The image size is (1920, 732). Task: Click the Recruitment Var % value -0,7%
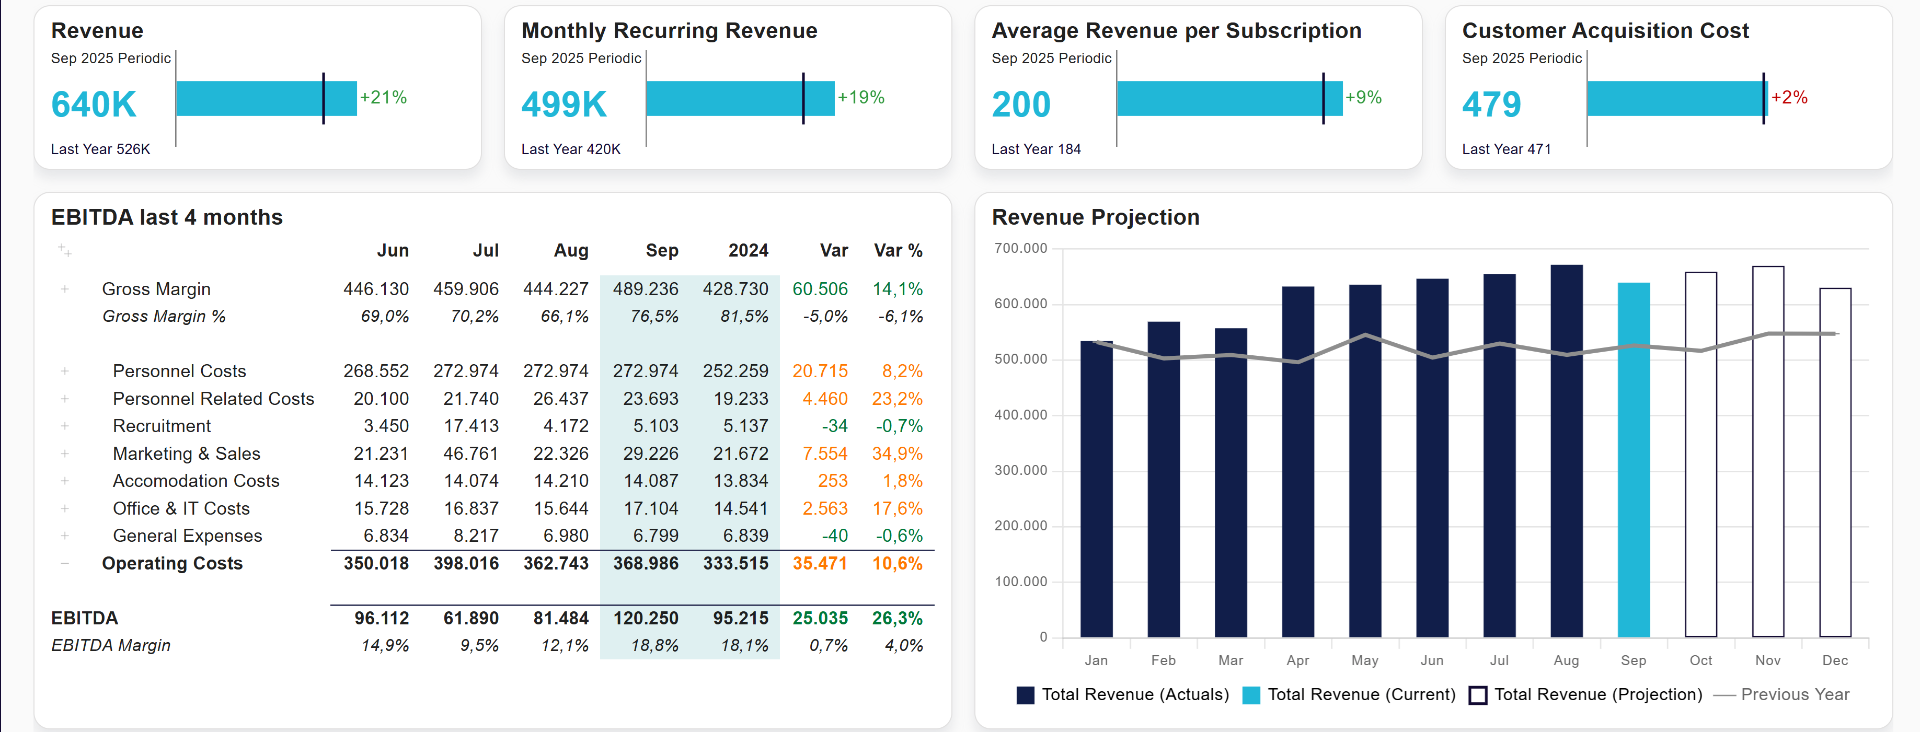899,426
